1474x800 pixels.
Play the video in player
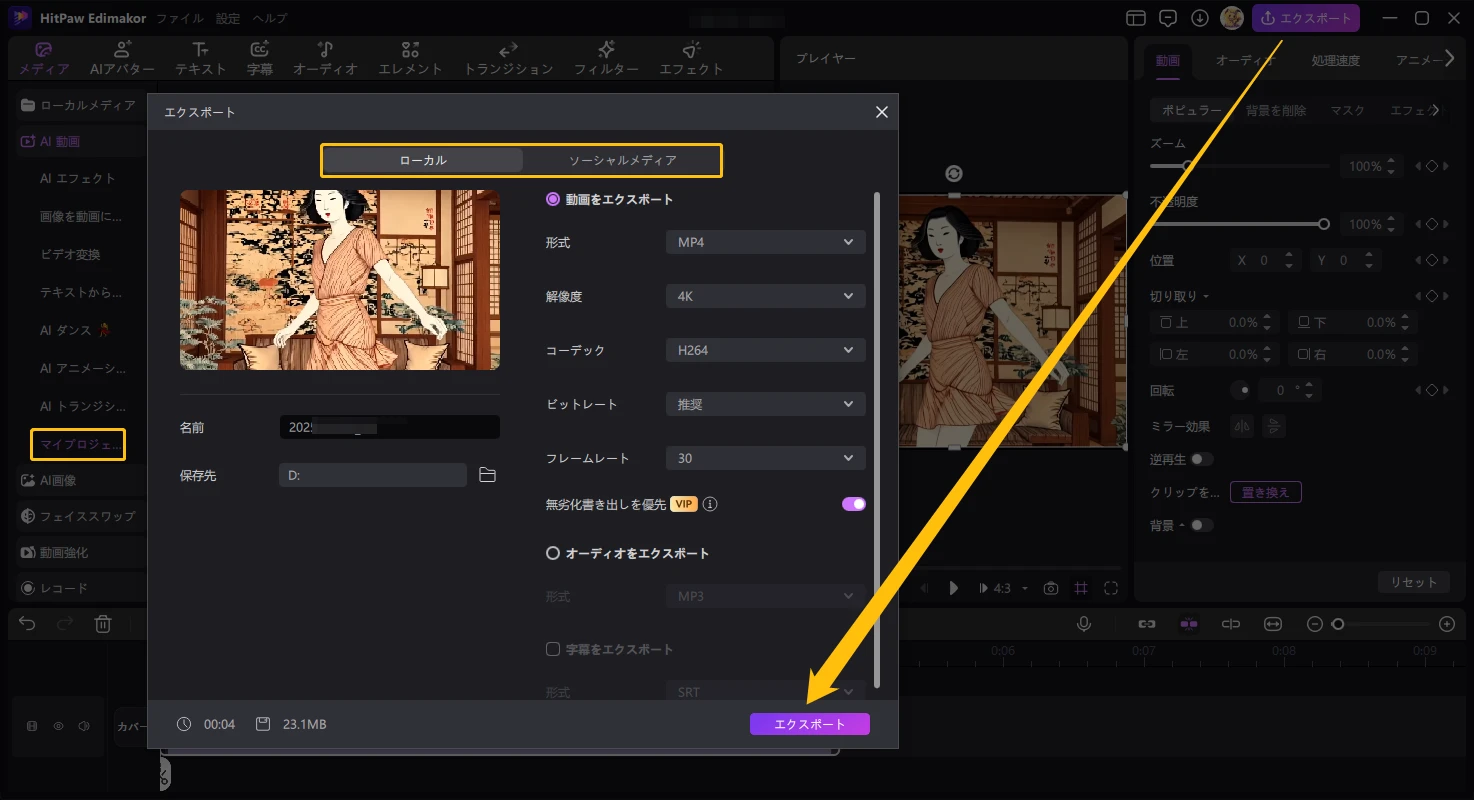(x=954, y=588)
